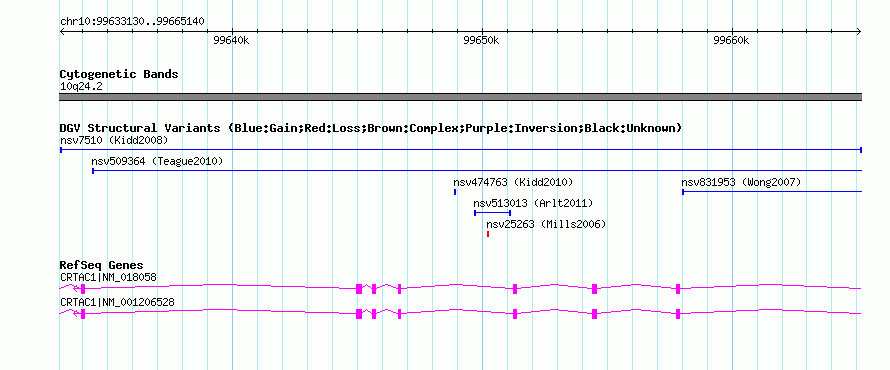Click the 99640k ruler position label
The image size is (890, 370).
tap(231, 40)
